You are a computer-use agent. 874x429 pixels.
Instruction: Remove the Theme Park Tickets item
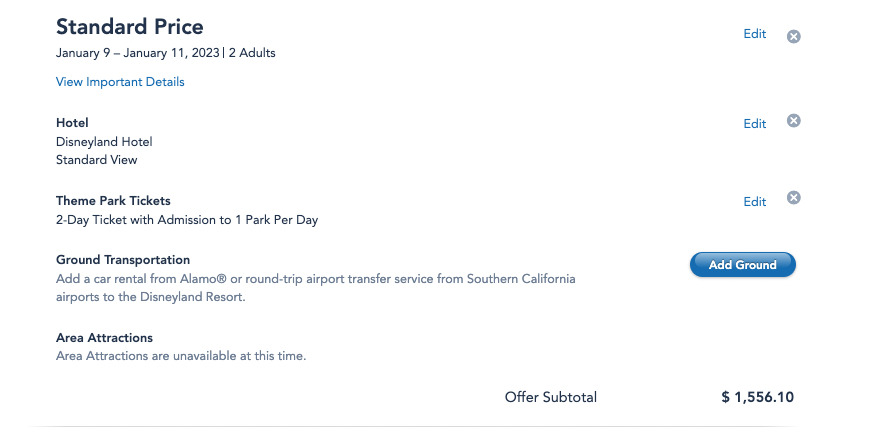[794, 198]
